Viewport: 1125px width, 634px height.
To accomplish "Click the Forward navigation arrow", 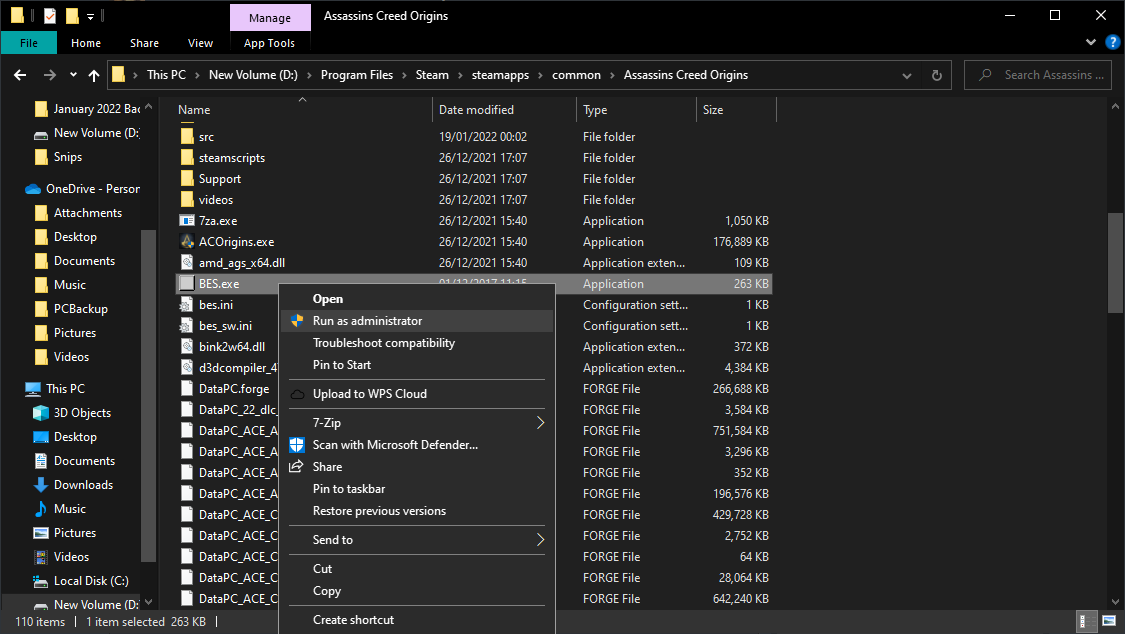I will pos(50,75).
